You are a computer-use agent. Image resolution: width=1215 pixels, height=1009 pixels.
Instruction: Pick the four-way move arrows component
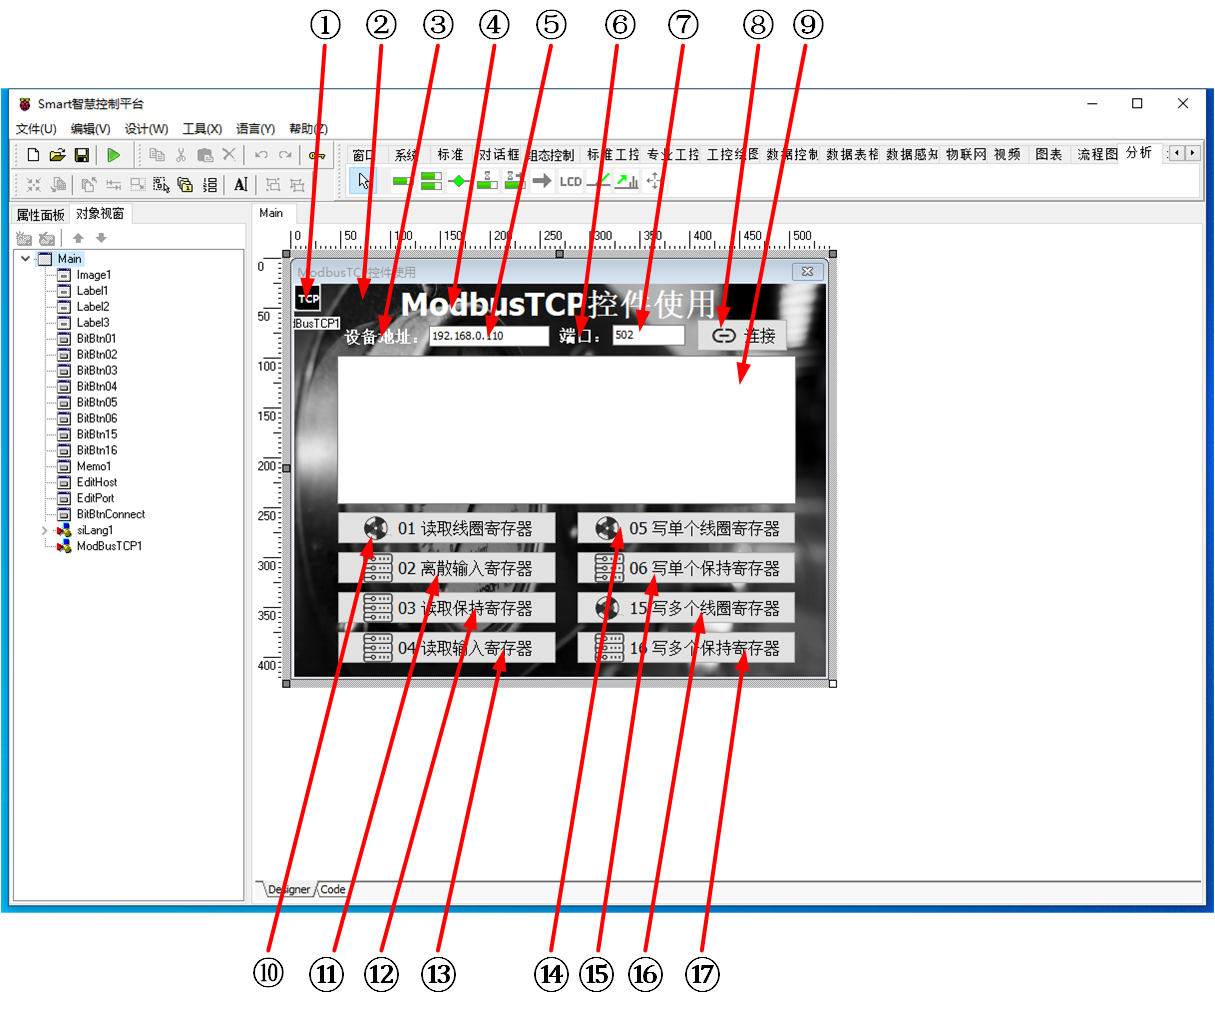coord(654,181)
